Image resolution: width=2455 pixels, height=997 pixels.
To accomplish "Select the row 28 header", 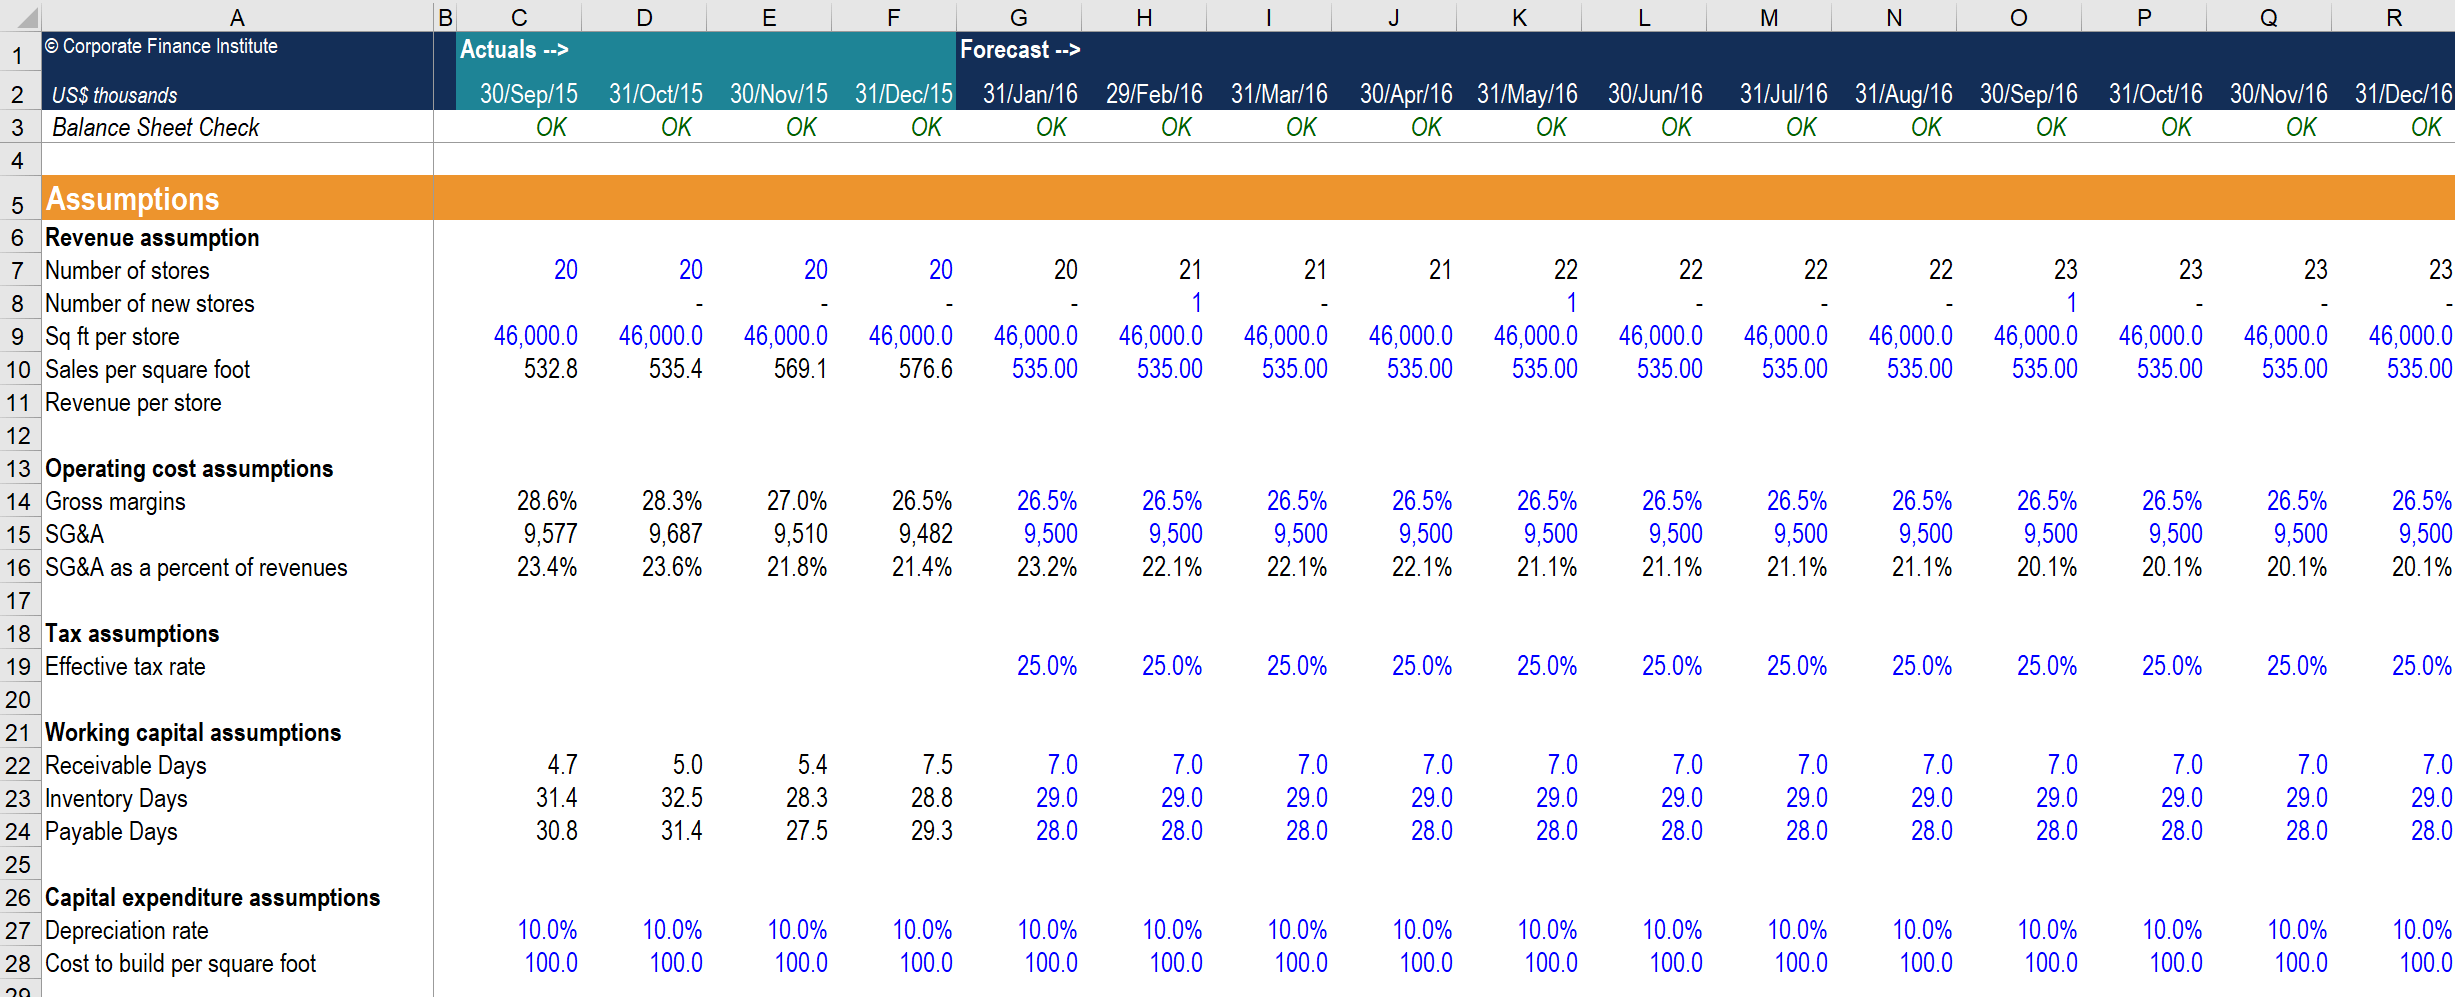I will pyautogui.click(x=19, y=964).
